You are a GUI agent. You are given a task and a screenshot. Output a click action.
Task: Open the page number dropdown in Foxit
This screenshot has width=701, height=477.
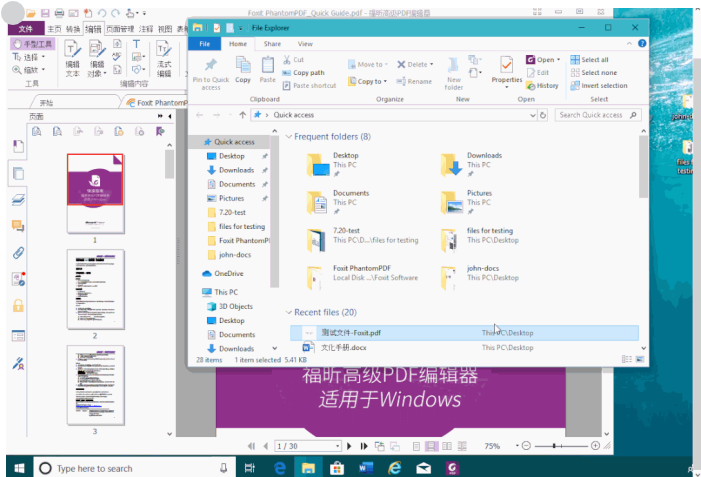[x=338, y=446]
